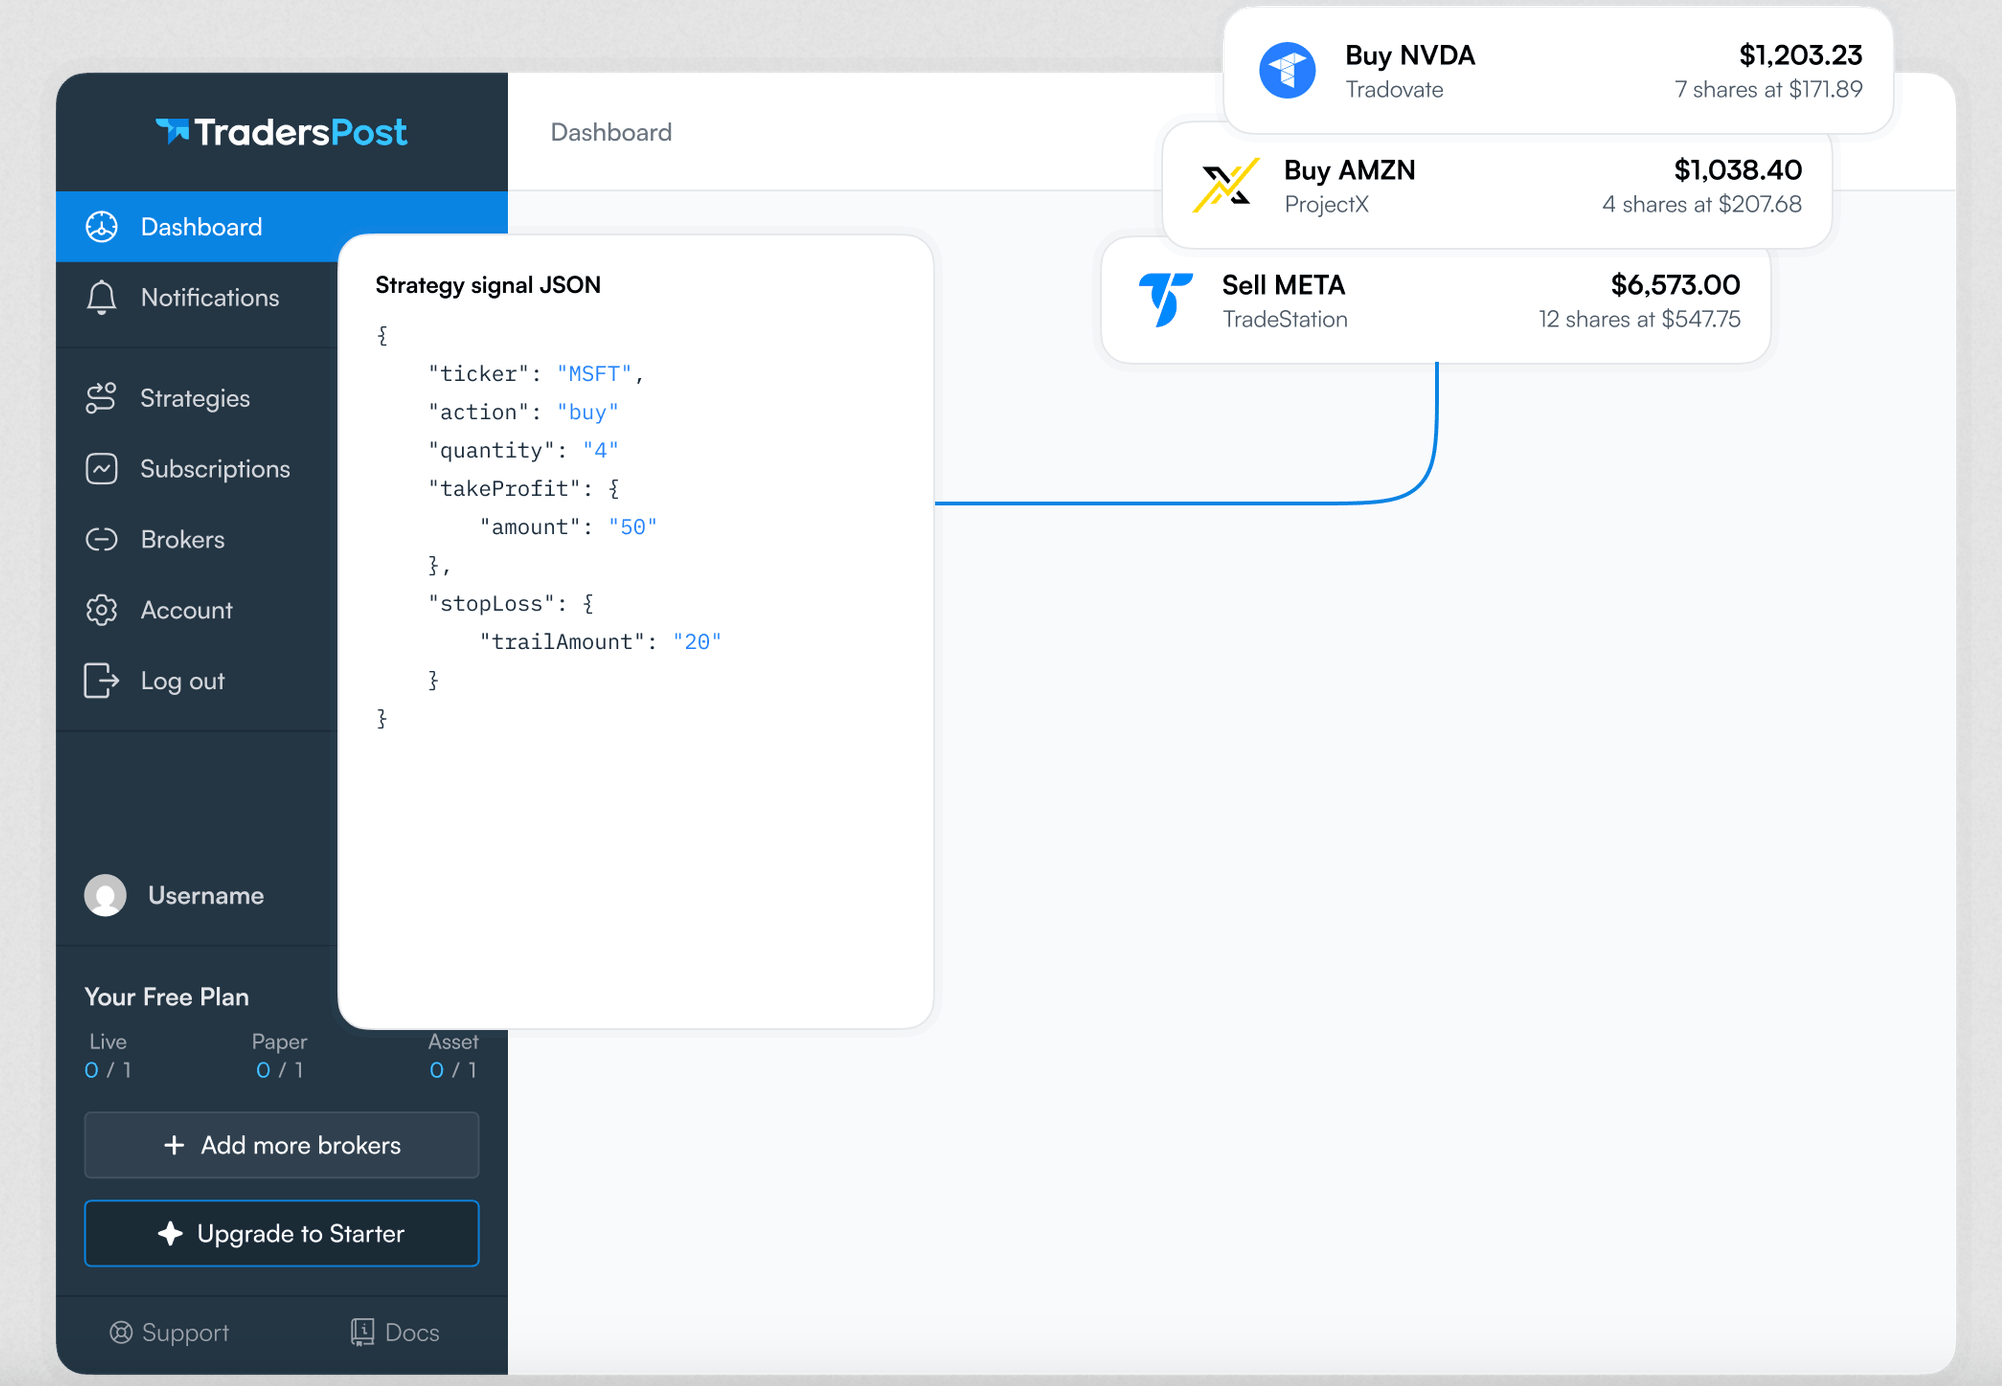The image size is (2002, 1386).
Task: Open the Buy NVDA trade card
Action: point(1558,70)
